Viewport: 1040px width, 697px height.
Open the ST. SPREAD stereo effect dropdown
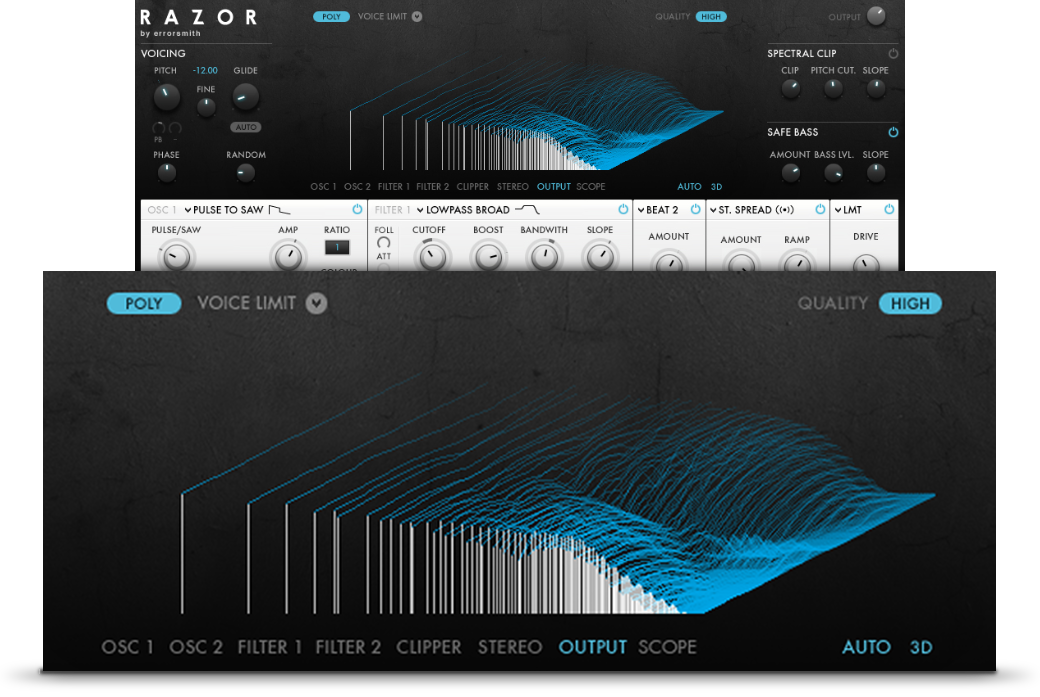741,210
